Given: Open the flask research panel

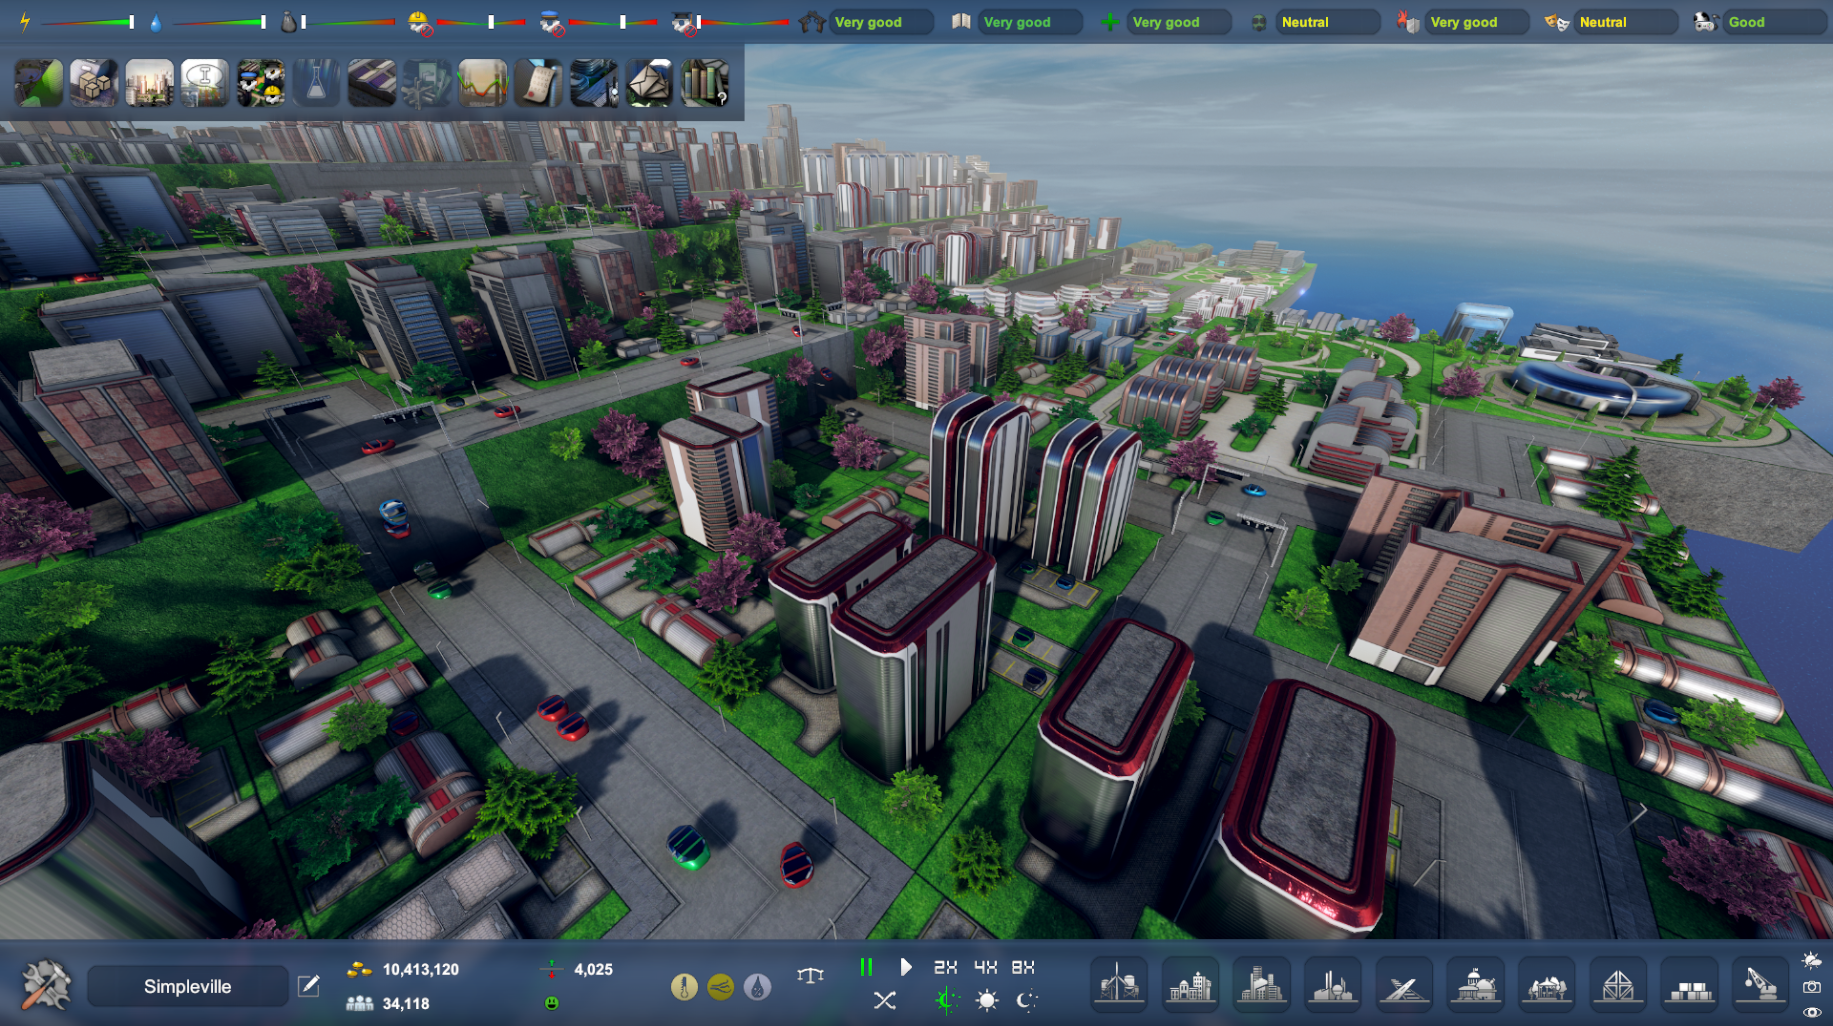Looking at the screenshot, I should (316, 82).
